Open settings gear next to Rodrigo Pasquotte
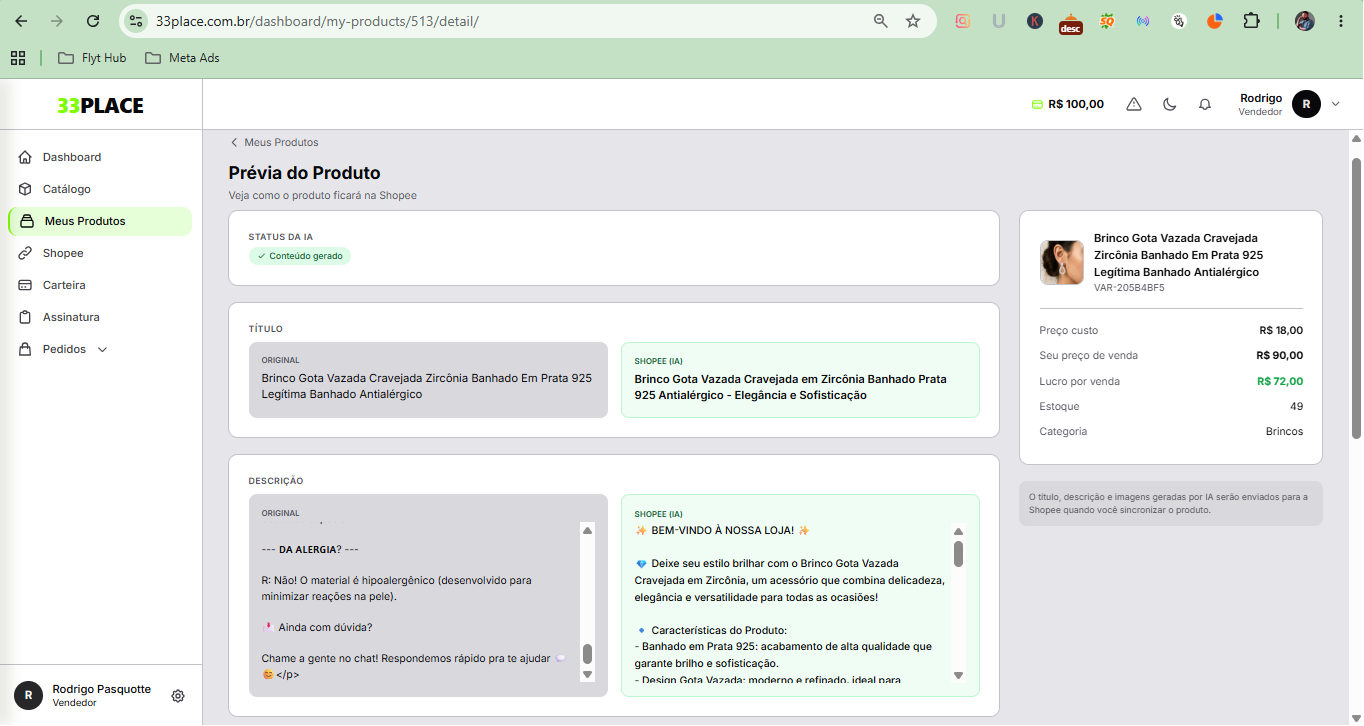The height and width of the screenshot is (726, 1364). [x=178, y=696]
